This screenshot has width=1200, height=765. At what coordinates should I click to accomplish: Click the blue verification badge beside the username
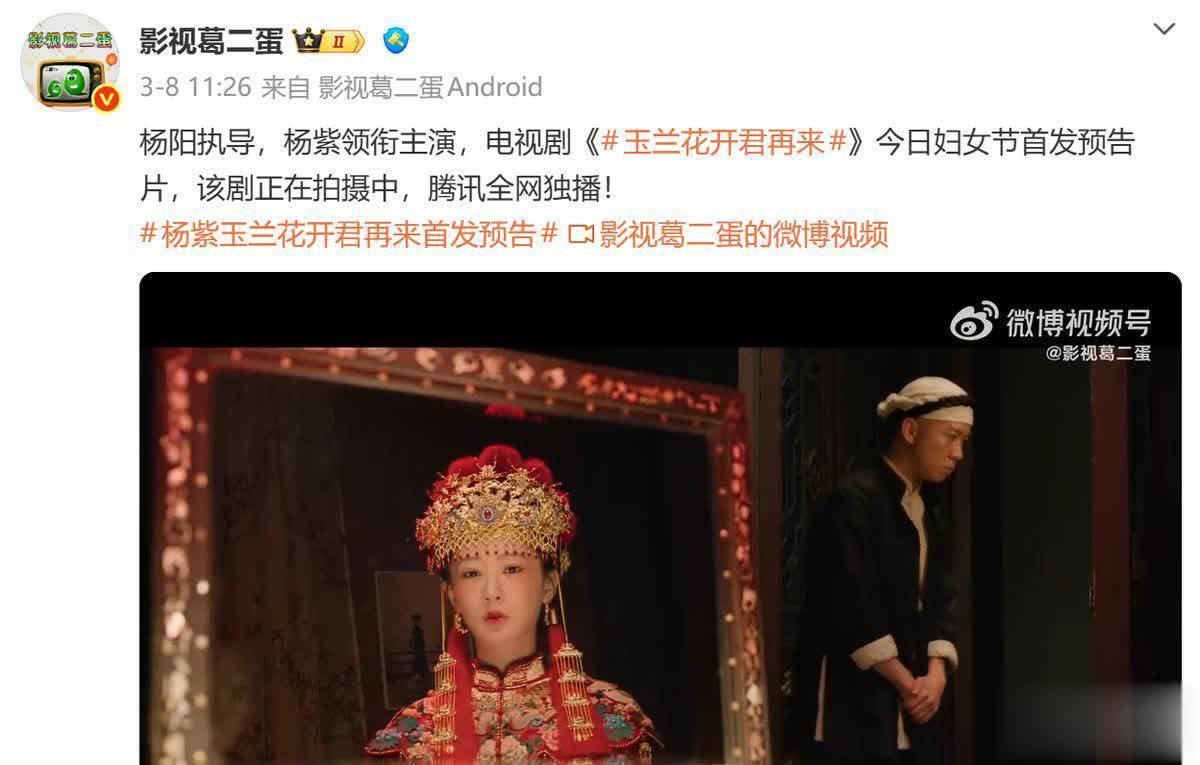[x=396, y=41]
